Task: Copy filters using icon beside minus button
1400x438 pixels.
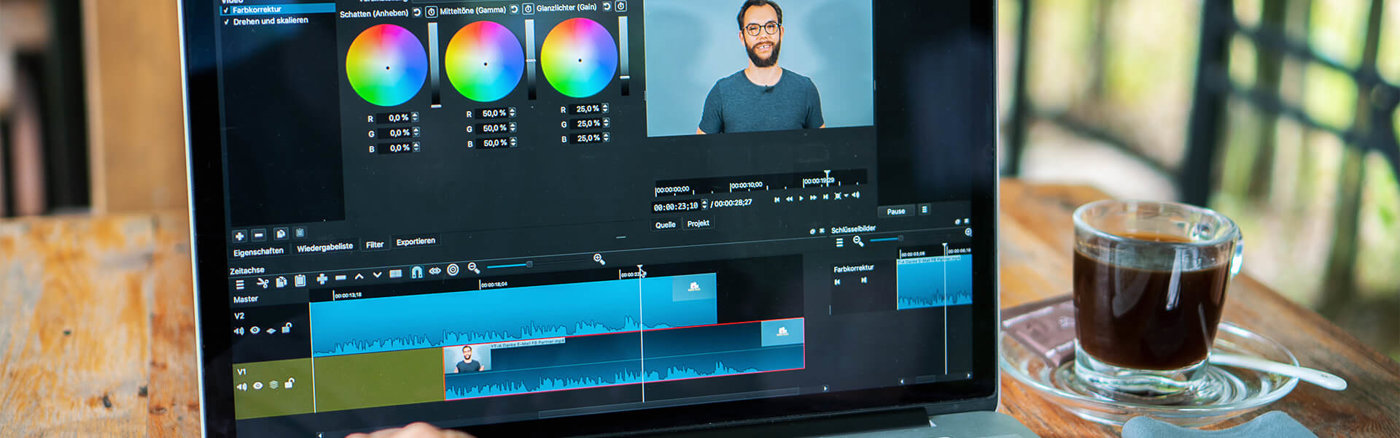Action: tap(281, 233)
